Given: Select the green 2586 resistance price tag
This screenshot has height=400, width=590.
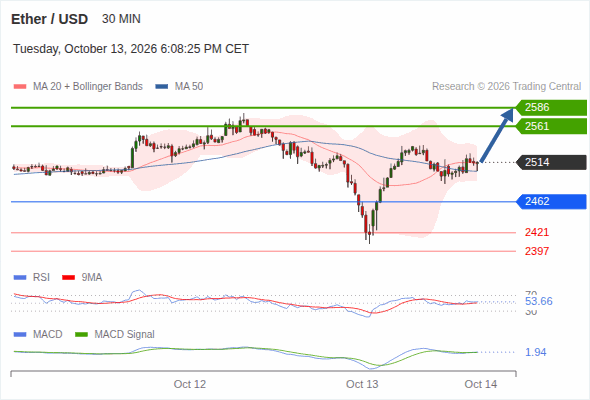Looking at the screenshot, I should [x=551, y=108].
